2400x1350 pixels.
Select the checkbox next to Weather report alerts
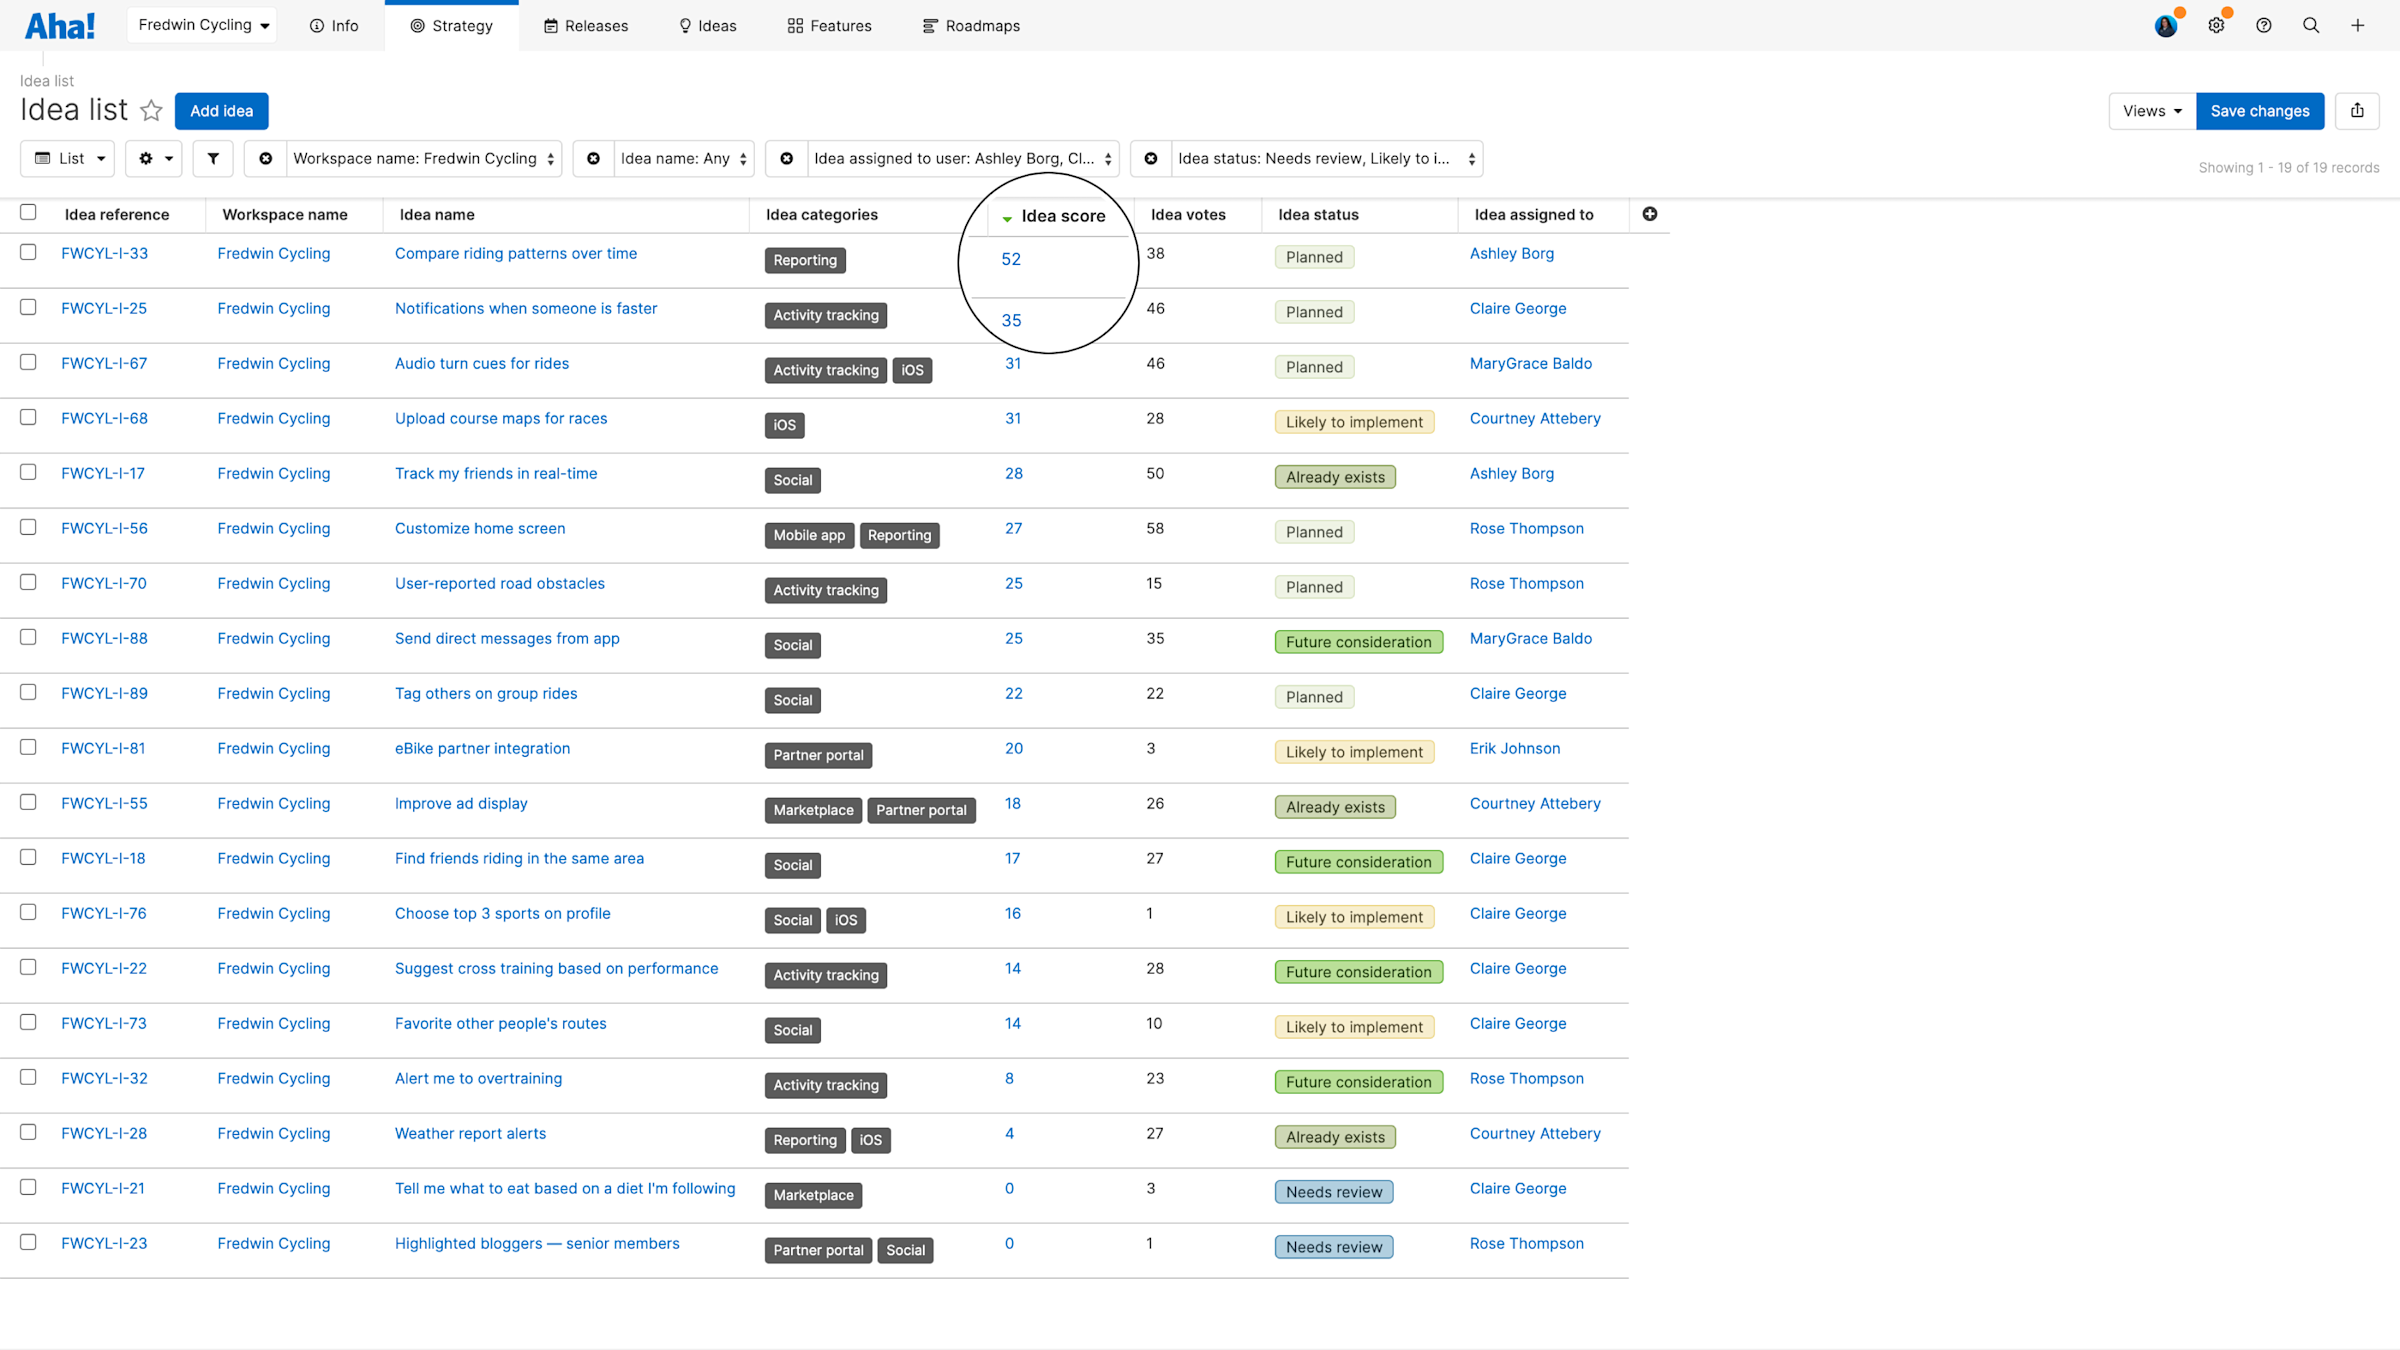click(27, 1132)
